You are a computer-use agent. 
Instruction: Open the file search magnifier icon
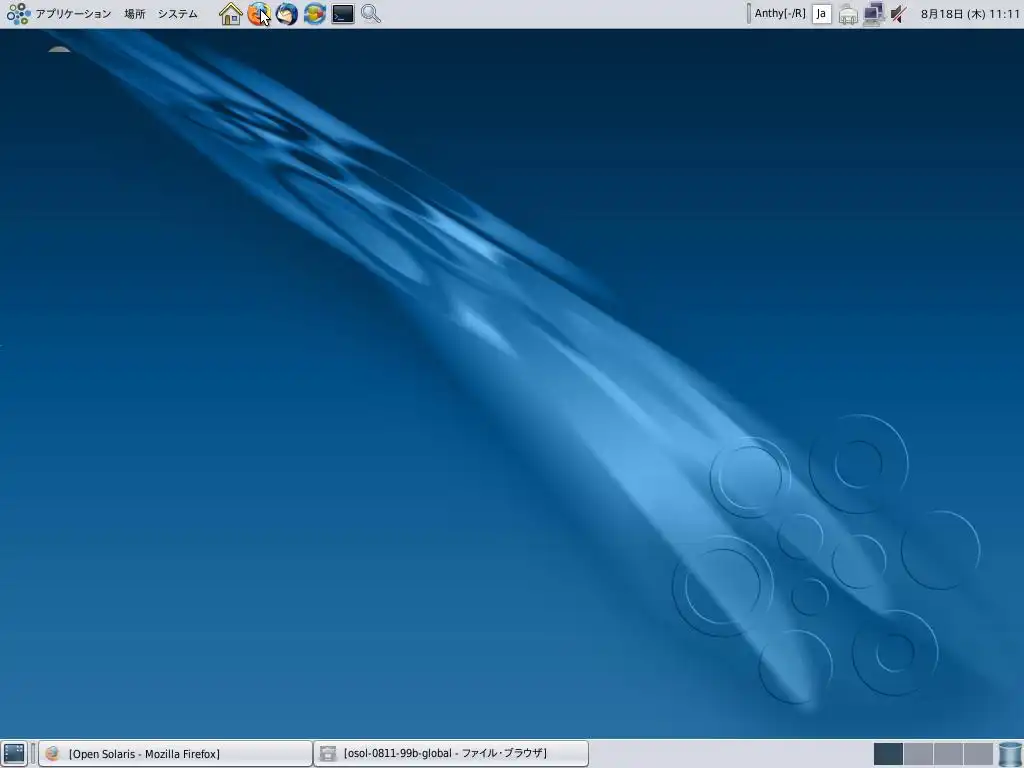click(x=371, y=14)
